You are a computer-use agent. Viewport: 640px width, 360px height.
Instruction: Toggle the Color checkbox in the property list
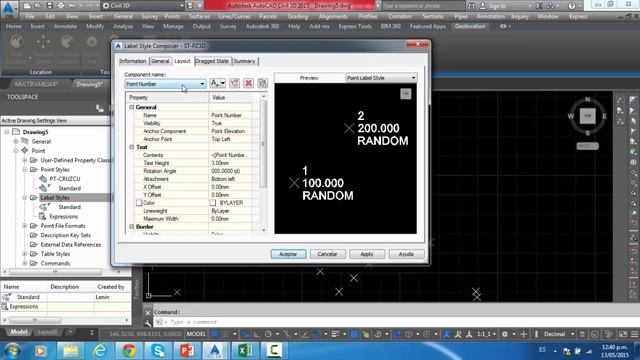click(139, 203)
